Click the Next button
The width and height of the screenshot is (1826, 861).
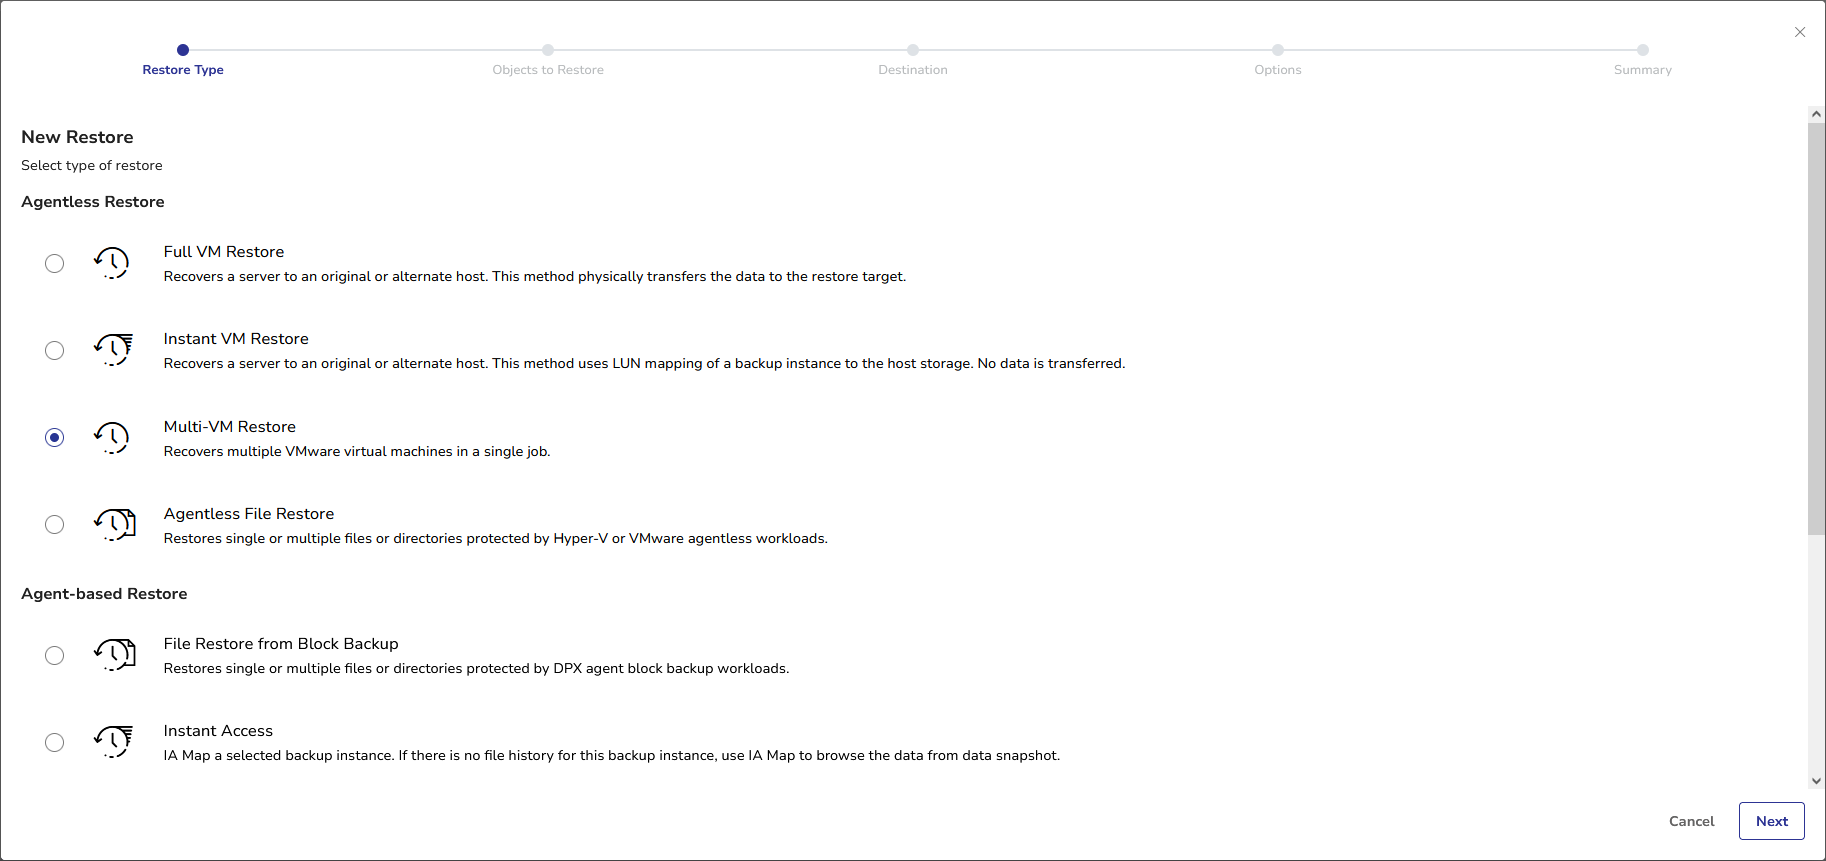click(1772, 821)
